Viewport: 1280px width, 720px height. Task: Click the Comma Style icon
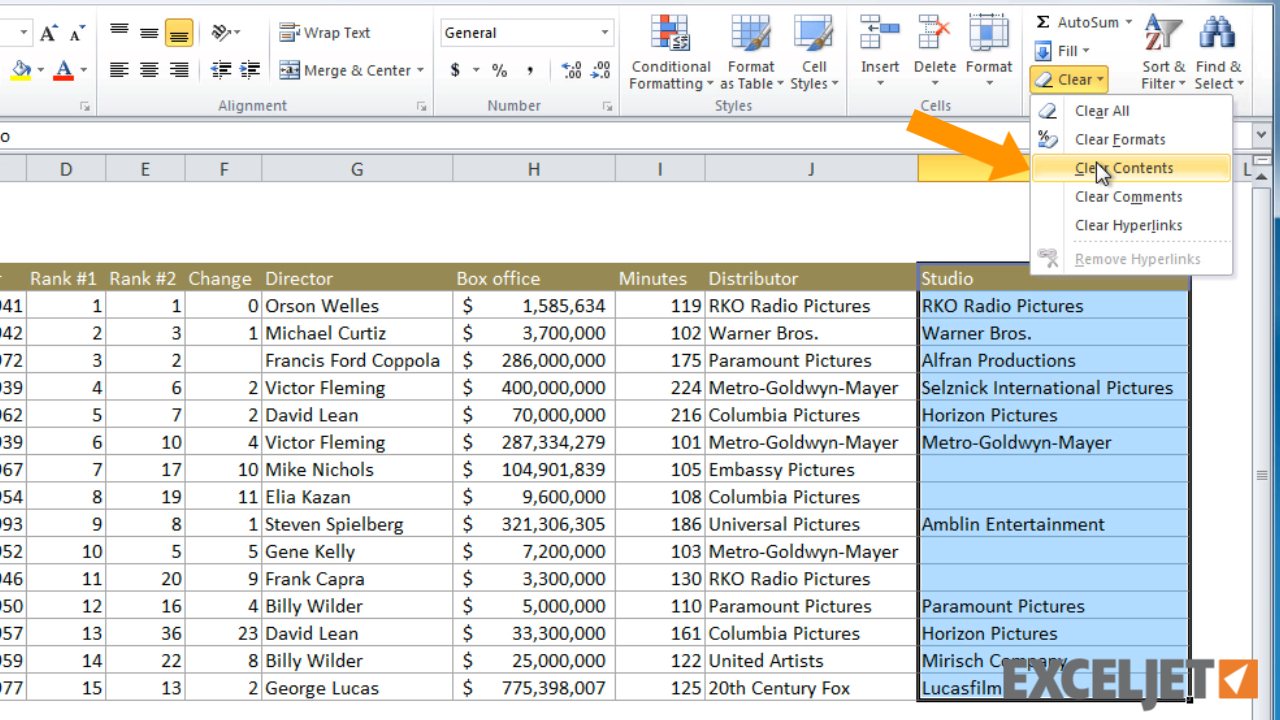point(530,70)
